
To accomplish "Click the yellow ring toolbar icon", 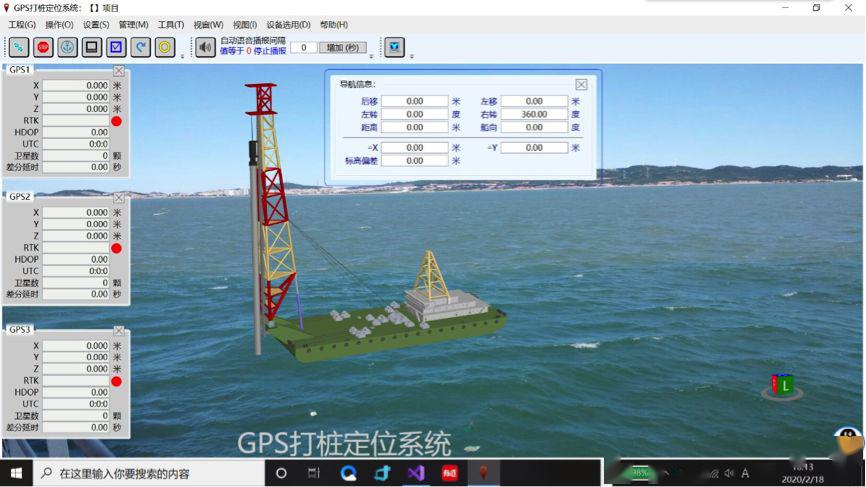I will tap(165, 47).
